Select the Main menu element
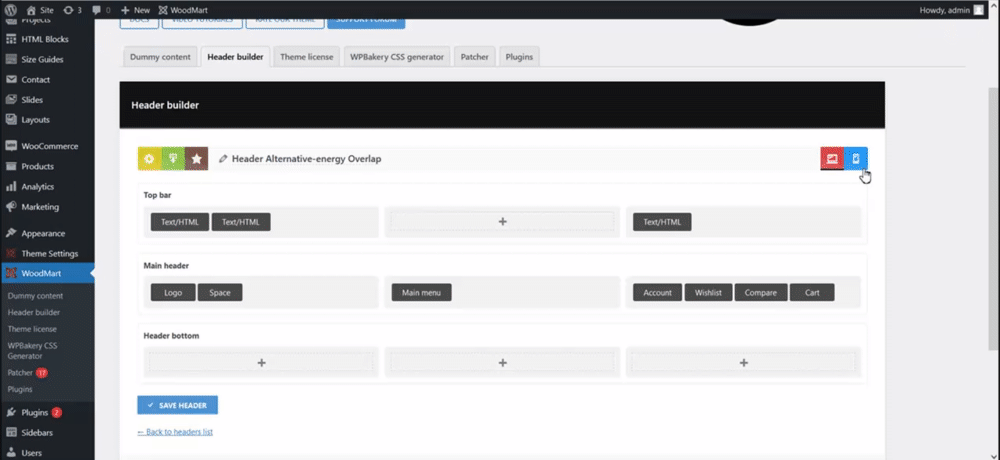The height and width of the screenshot is (460, 1000). pyautogui.click(x=422, y=293)
